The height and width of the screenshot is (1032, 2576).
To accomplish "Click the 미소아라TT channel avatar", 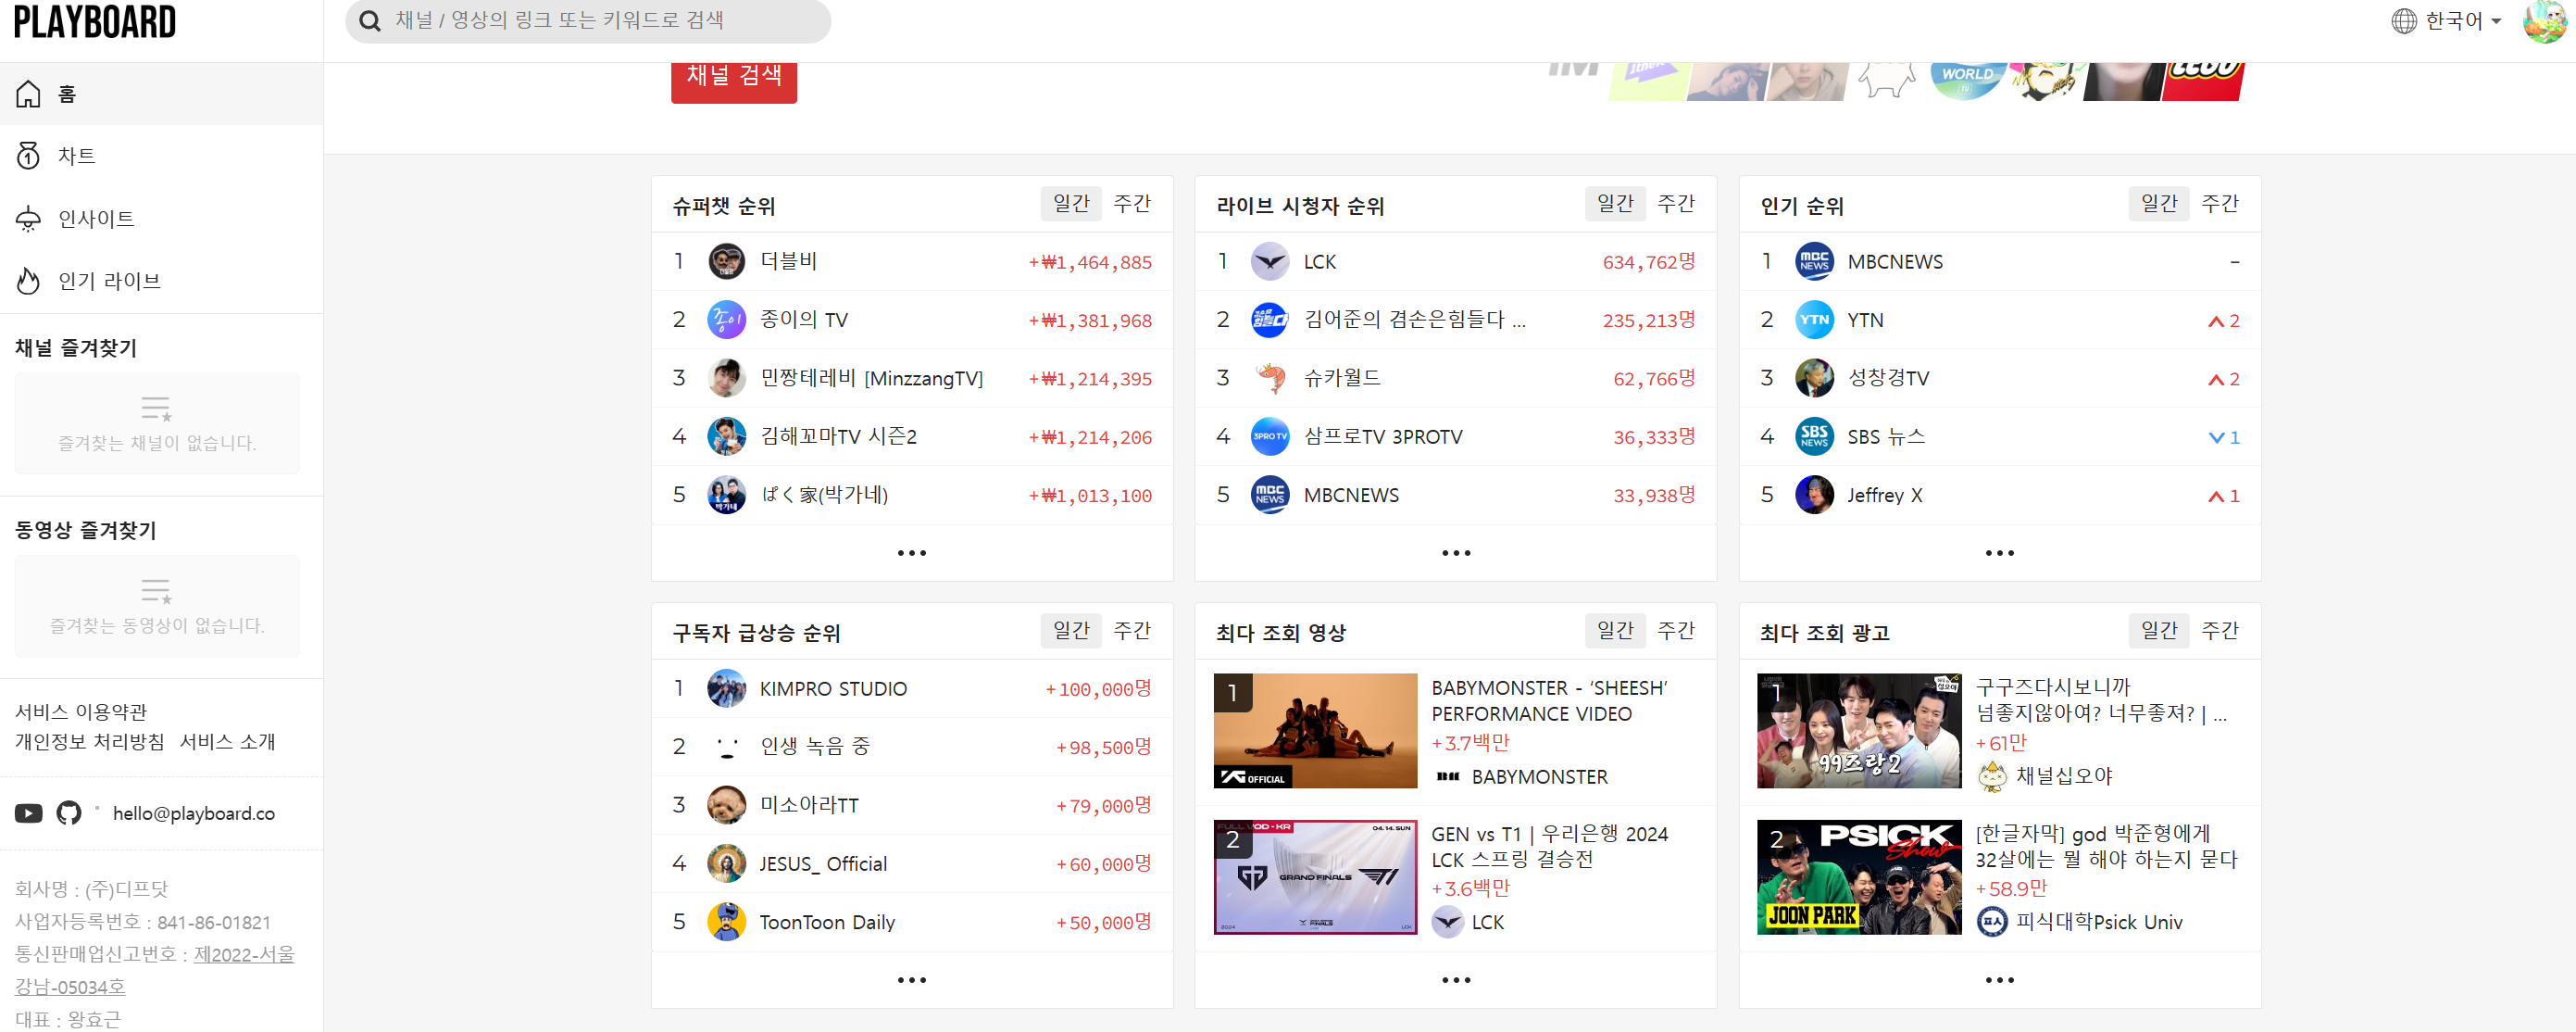I will pos(727,806).
